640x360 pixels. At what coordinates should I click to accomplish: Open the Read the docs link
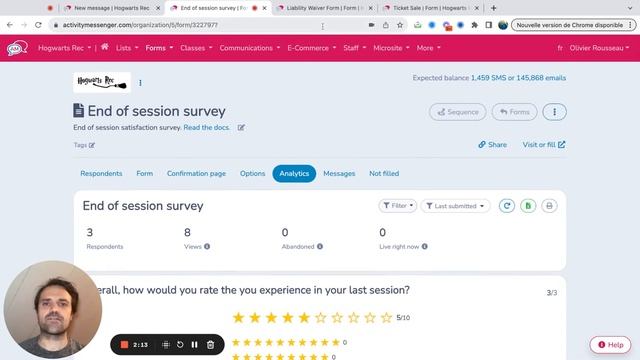pos(207,127)
